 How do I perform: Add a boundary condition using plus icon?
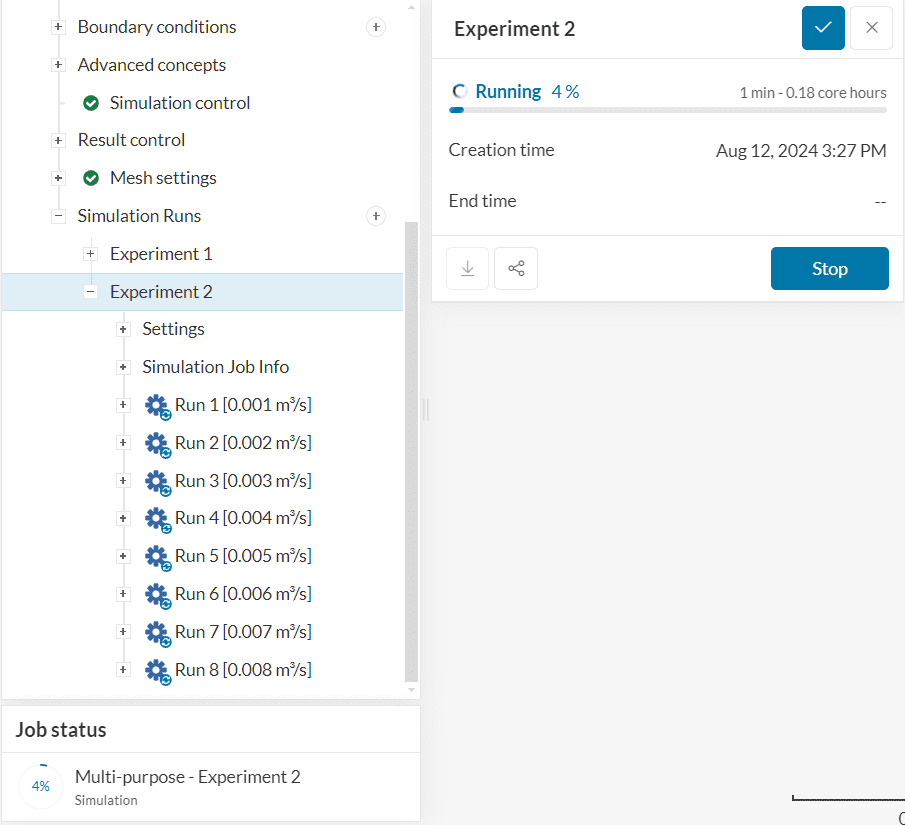coord(376,27)
